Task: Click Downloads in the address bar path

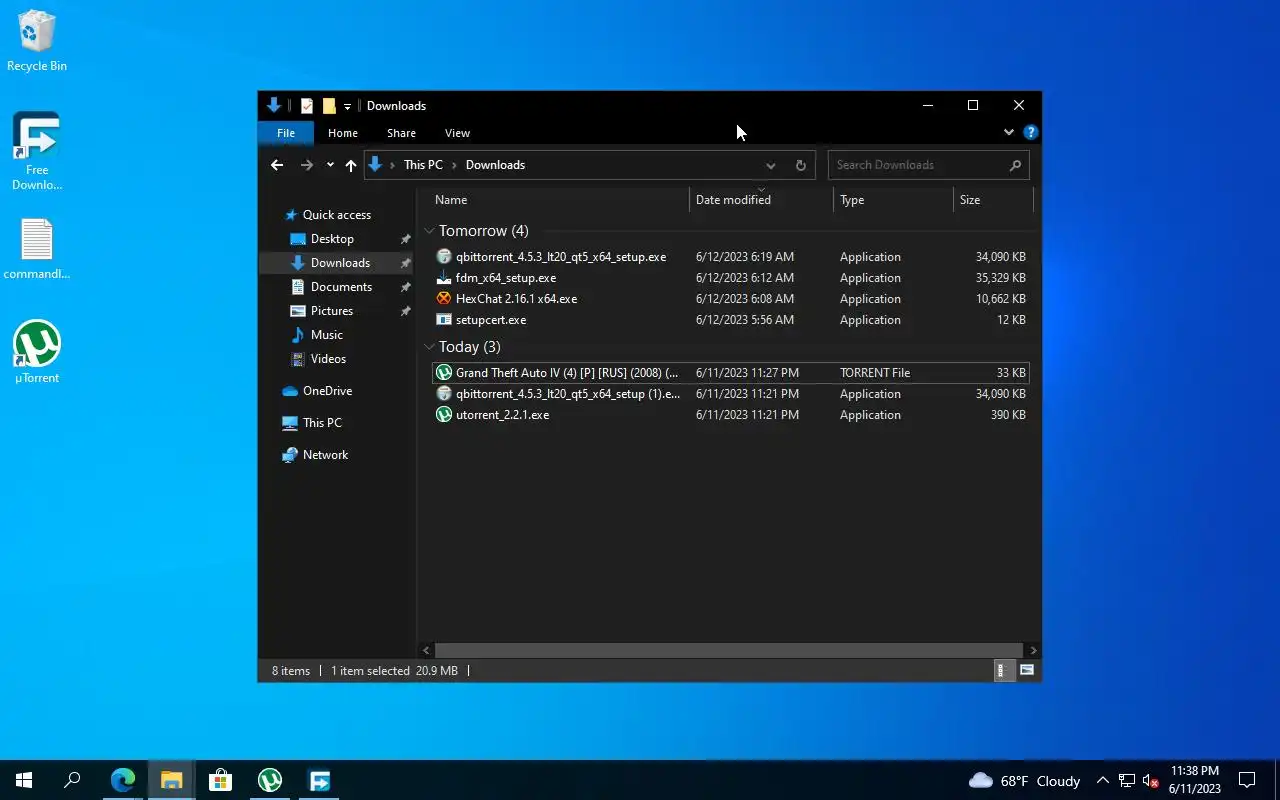Action: coord(495,165)
